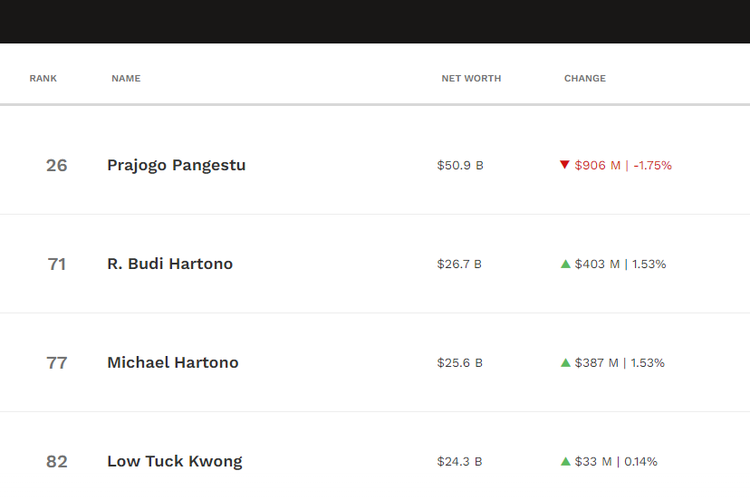The width and height of the screenshot is (750, 500).
Task: Open Low Tuck Kwong's profile
Action: [175, 462]
